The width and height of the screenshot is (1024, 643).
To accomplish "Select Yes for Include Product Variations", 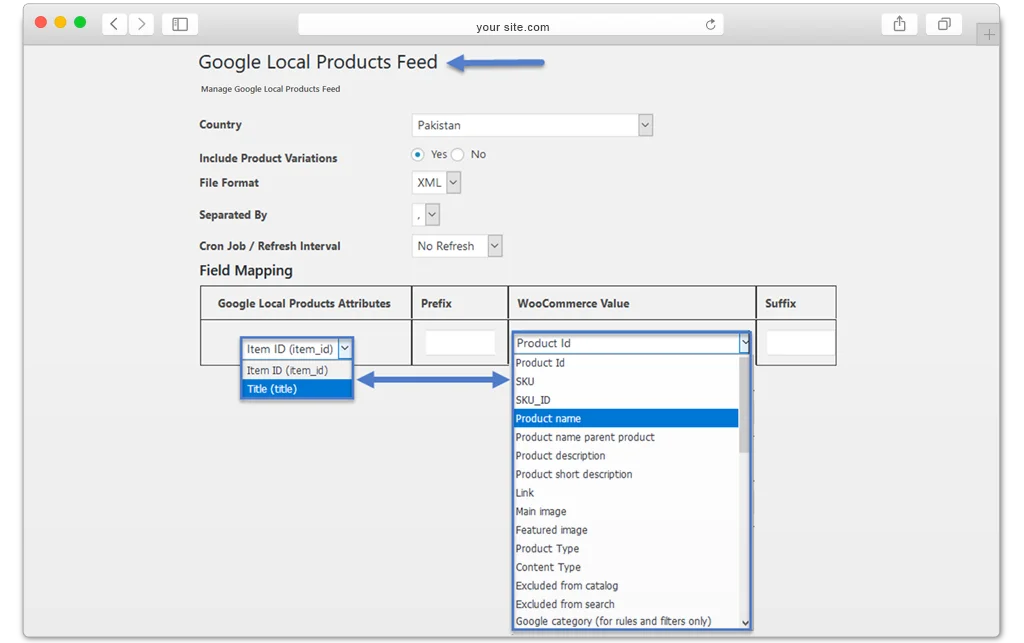I will coord(418,155).
